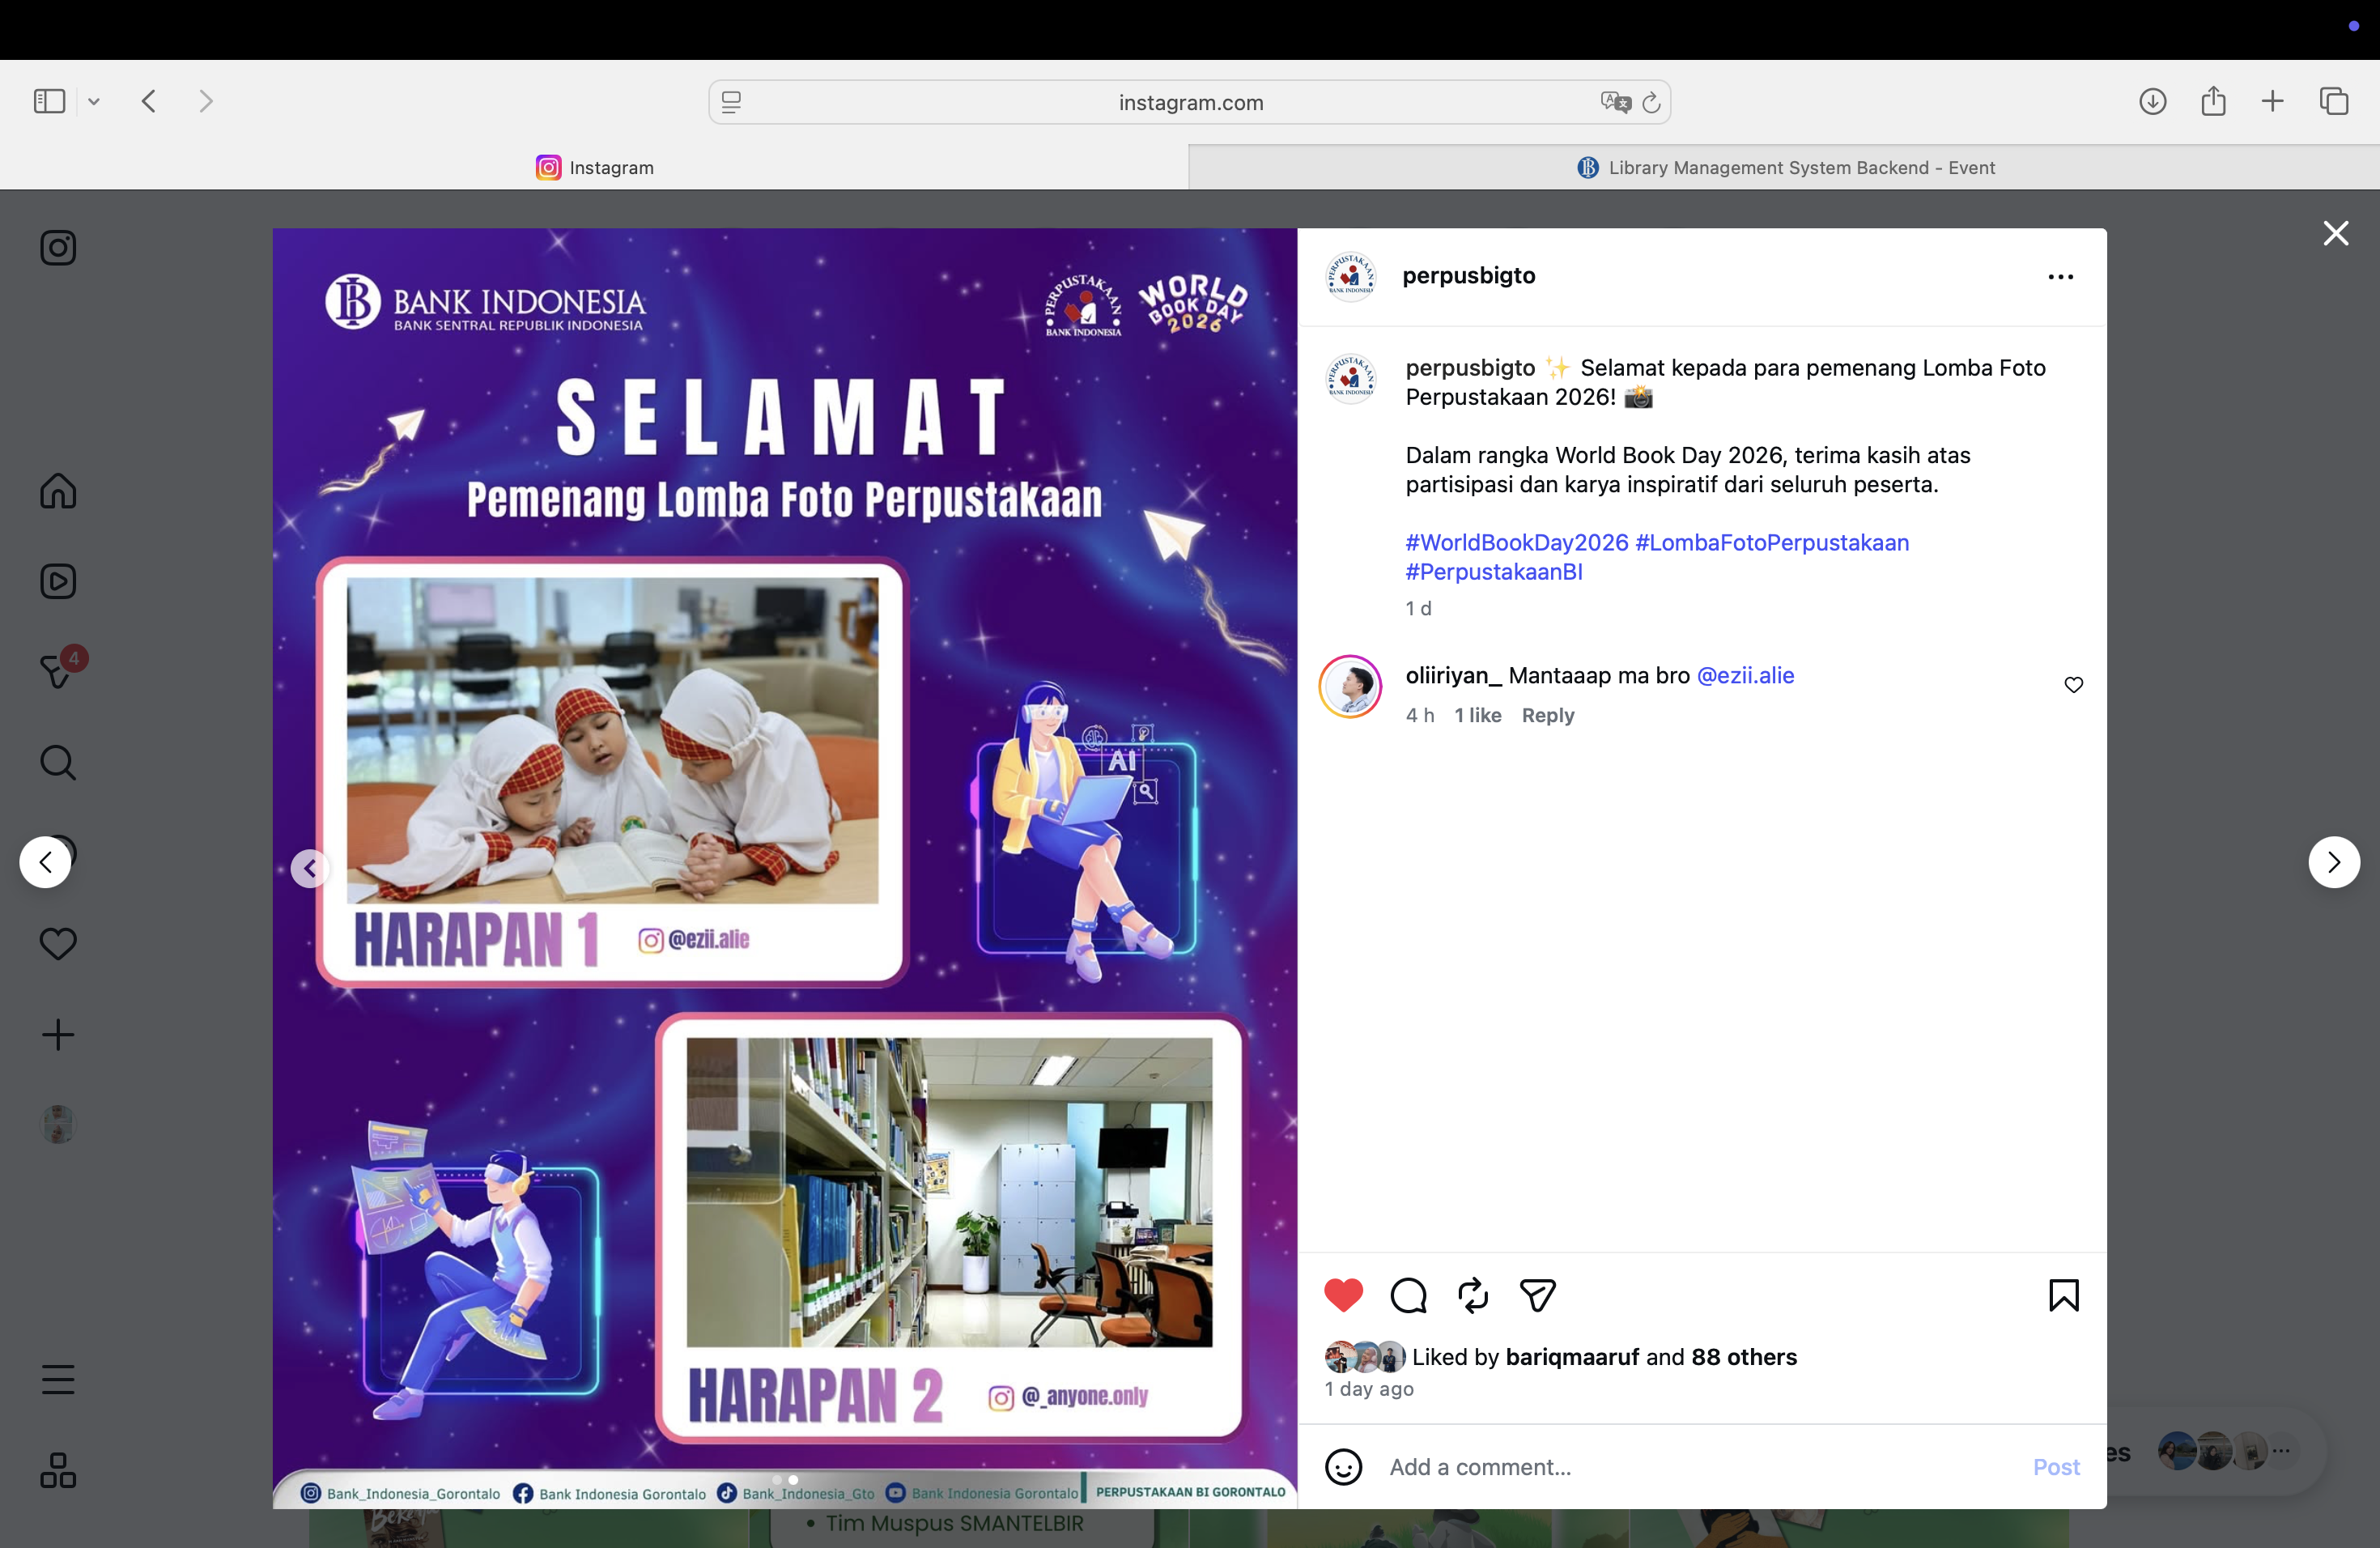Open emoji picker in comment field
Viewport: 2380px width, 1548px height.
[1343, 1467]
